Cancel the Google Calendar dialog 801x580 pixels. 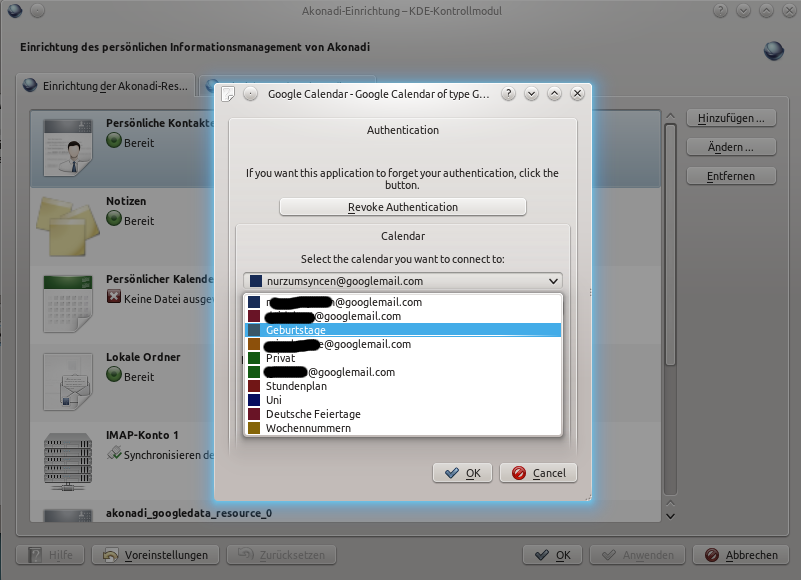coord(538,473)
